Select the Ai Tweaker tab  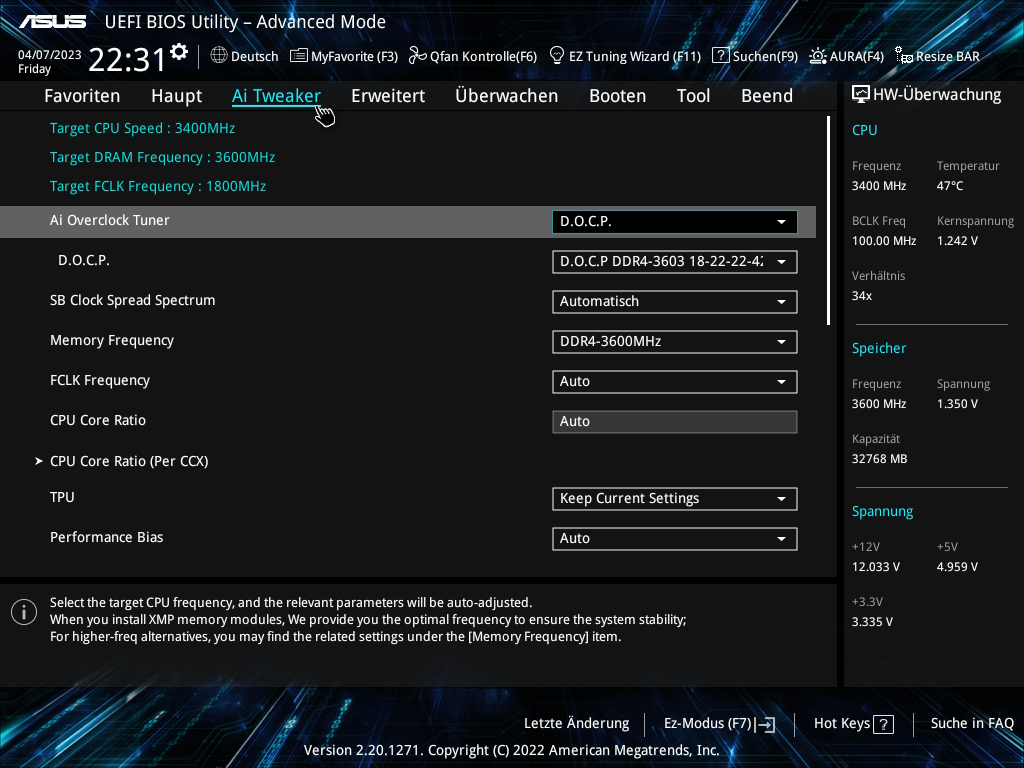click(x=276, y=96)
